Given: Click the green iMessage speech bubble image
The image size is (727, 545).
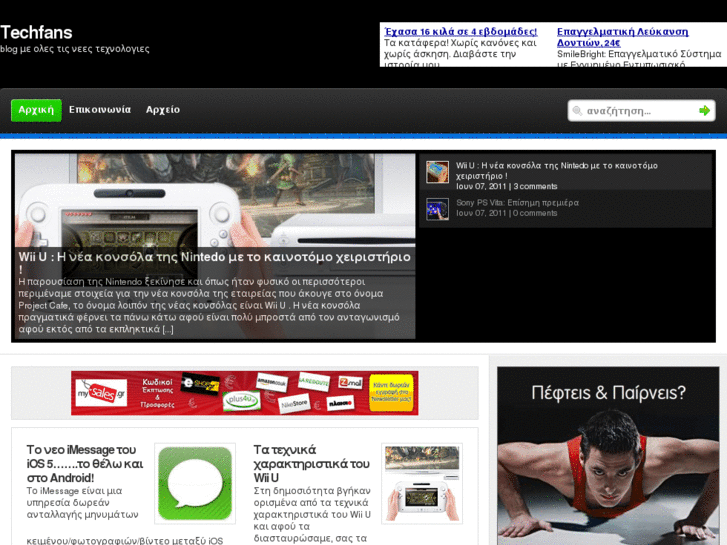Looking at the screenshot, I should [195, 483].
